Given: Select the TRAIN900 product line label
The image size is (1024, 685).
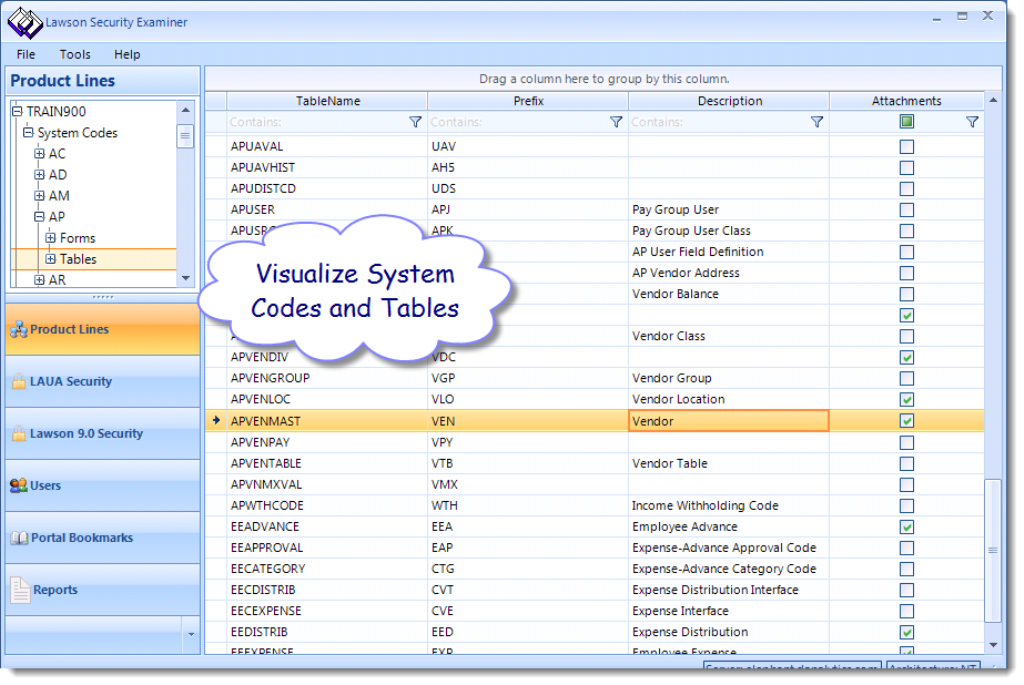Looking at the screenshot, I should coord(56,112).
